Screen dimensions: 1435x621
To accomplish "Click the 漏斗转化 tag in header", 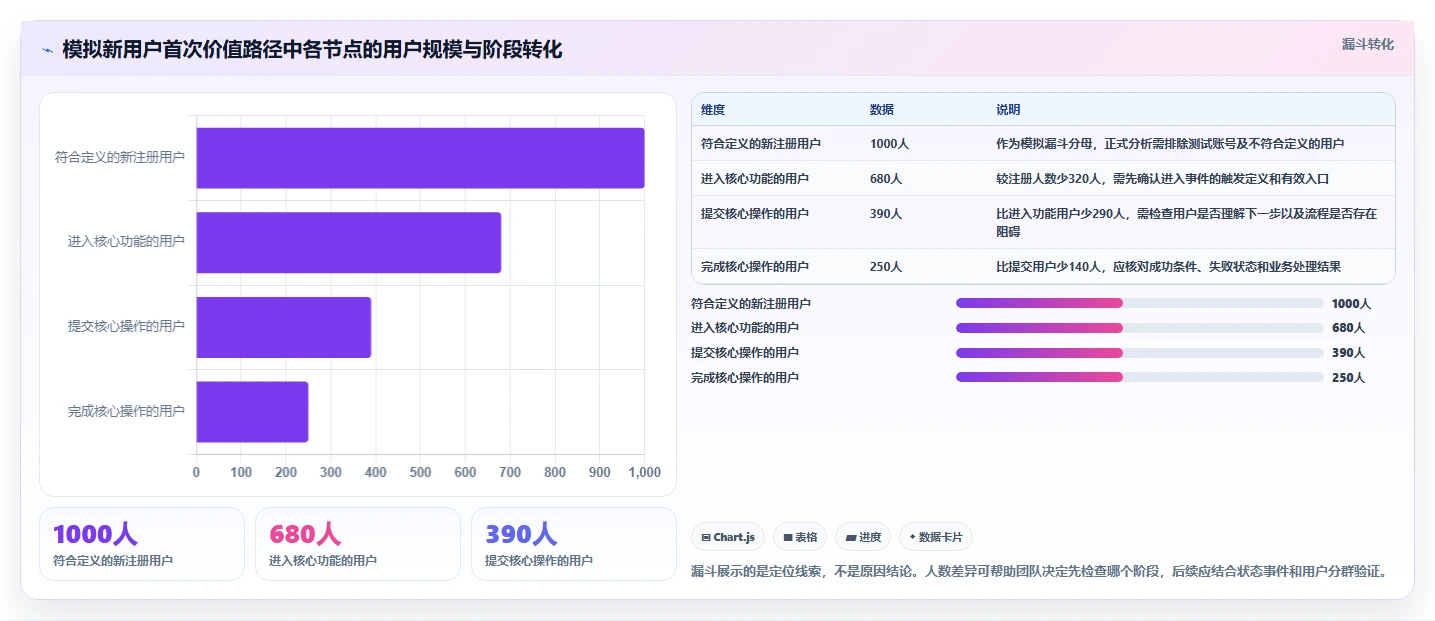I will (x=1367, y=44).
